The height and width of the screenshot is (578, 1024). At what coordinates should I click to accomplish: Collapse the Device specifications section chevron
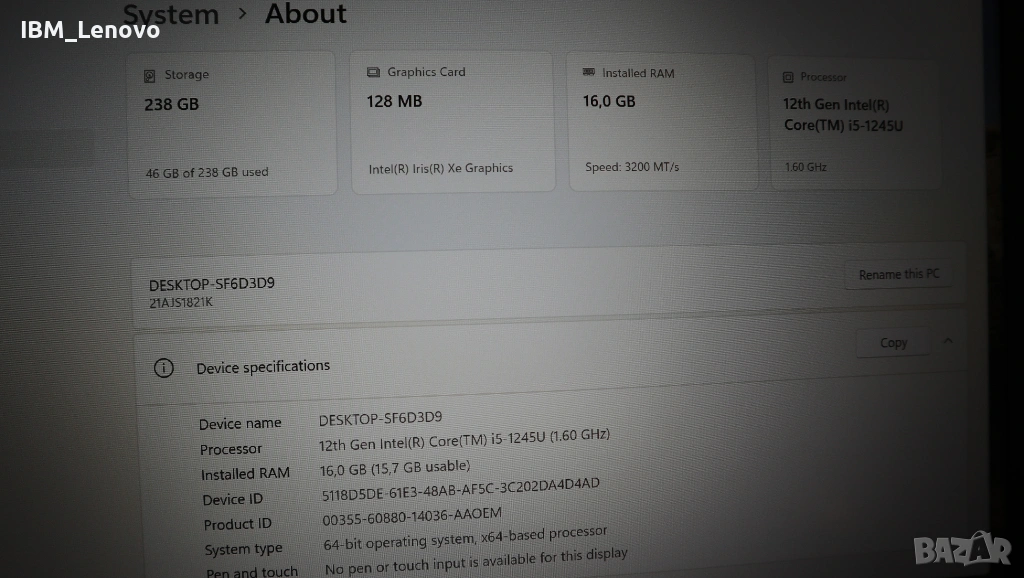tap(948, 341)
